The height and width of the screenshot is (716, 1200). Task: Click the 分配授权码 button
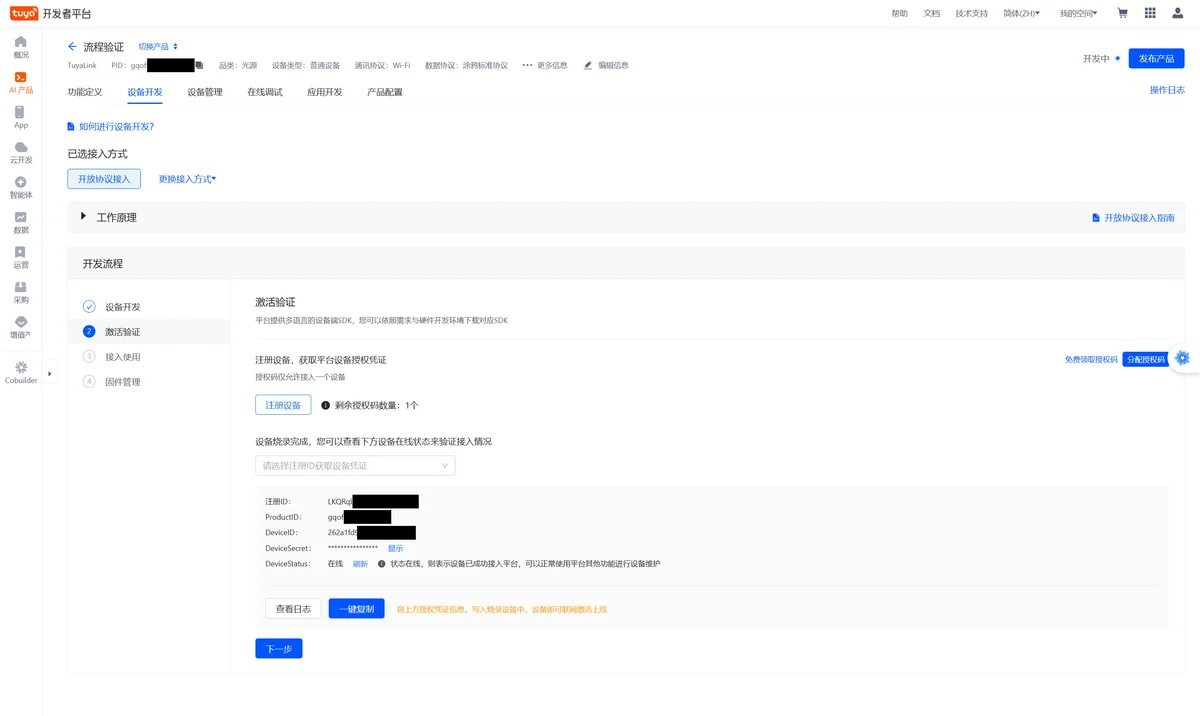click(1145, 359)
